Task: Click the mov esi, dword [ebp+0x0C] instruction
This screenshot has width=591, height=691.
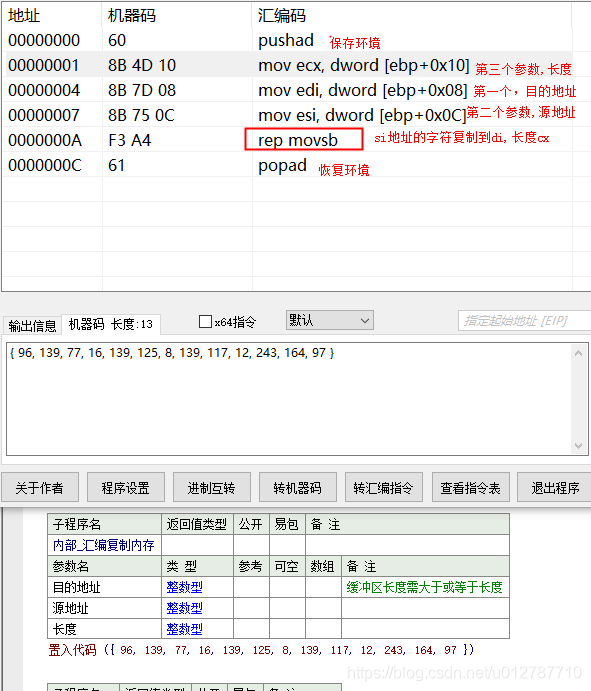Action: coord(362,116)
